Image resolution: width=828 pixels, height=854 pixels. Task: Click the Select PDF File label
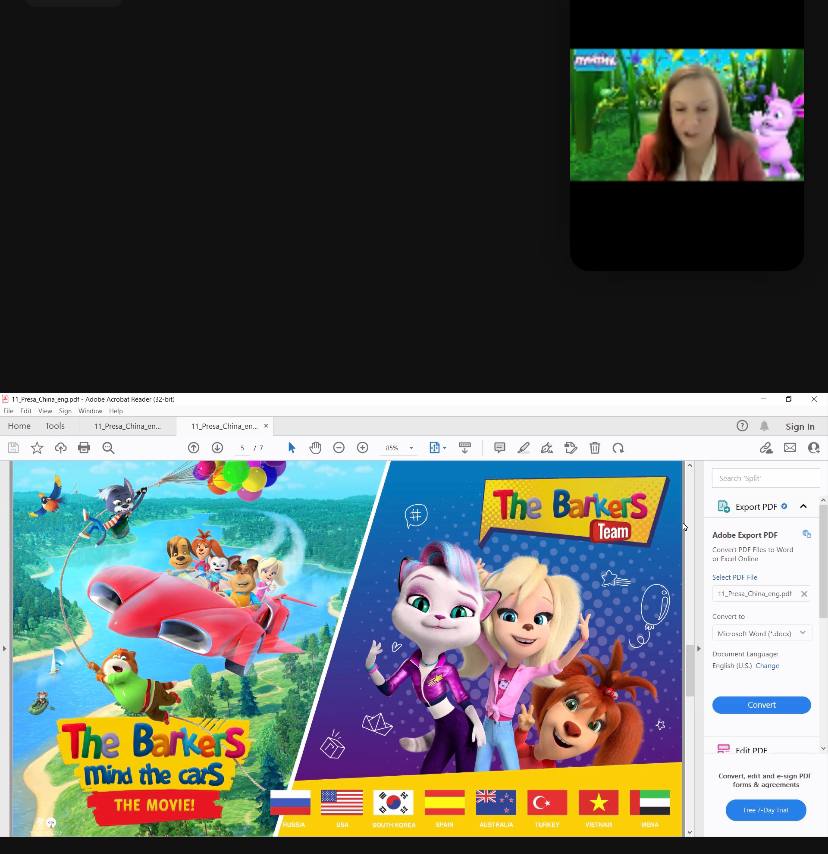point(734,577)
